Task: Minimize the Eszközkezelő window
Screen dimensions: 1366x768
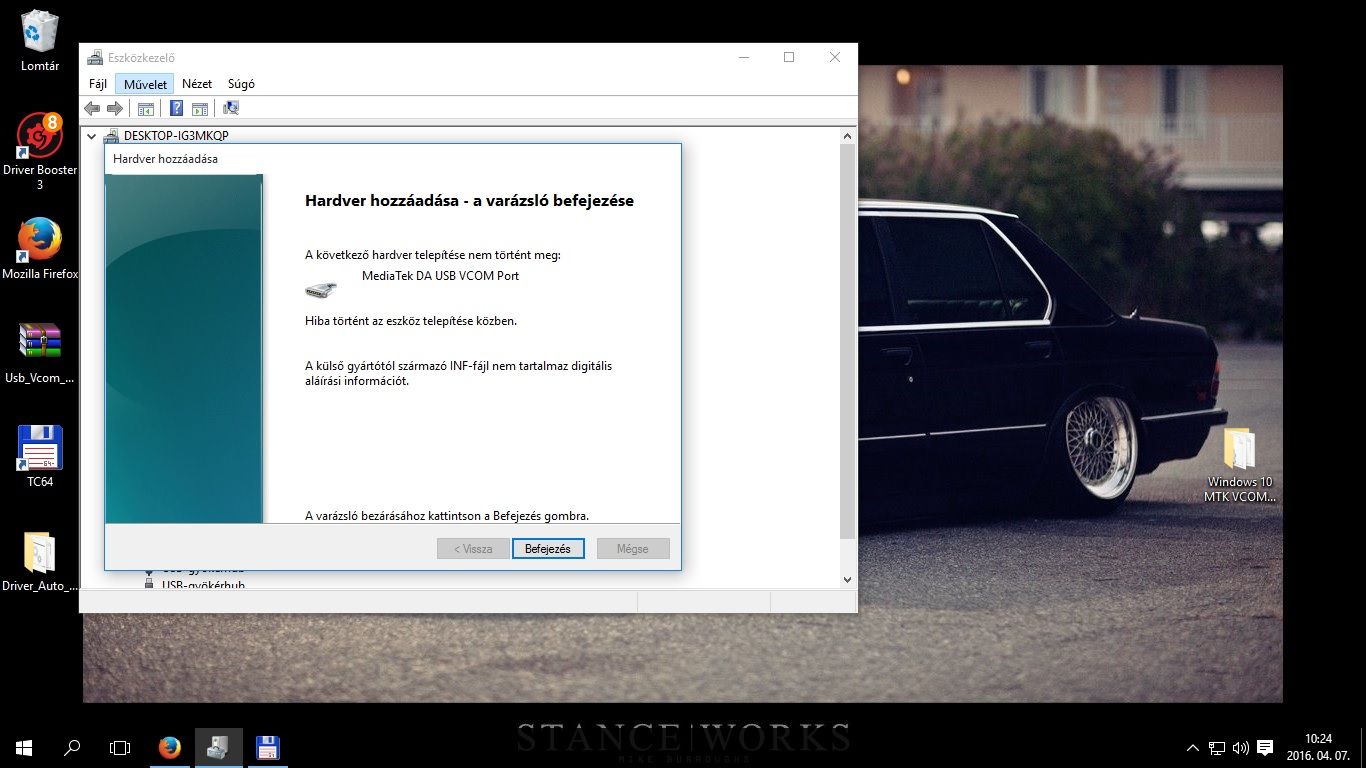Action: click(x=743, y=58)
